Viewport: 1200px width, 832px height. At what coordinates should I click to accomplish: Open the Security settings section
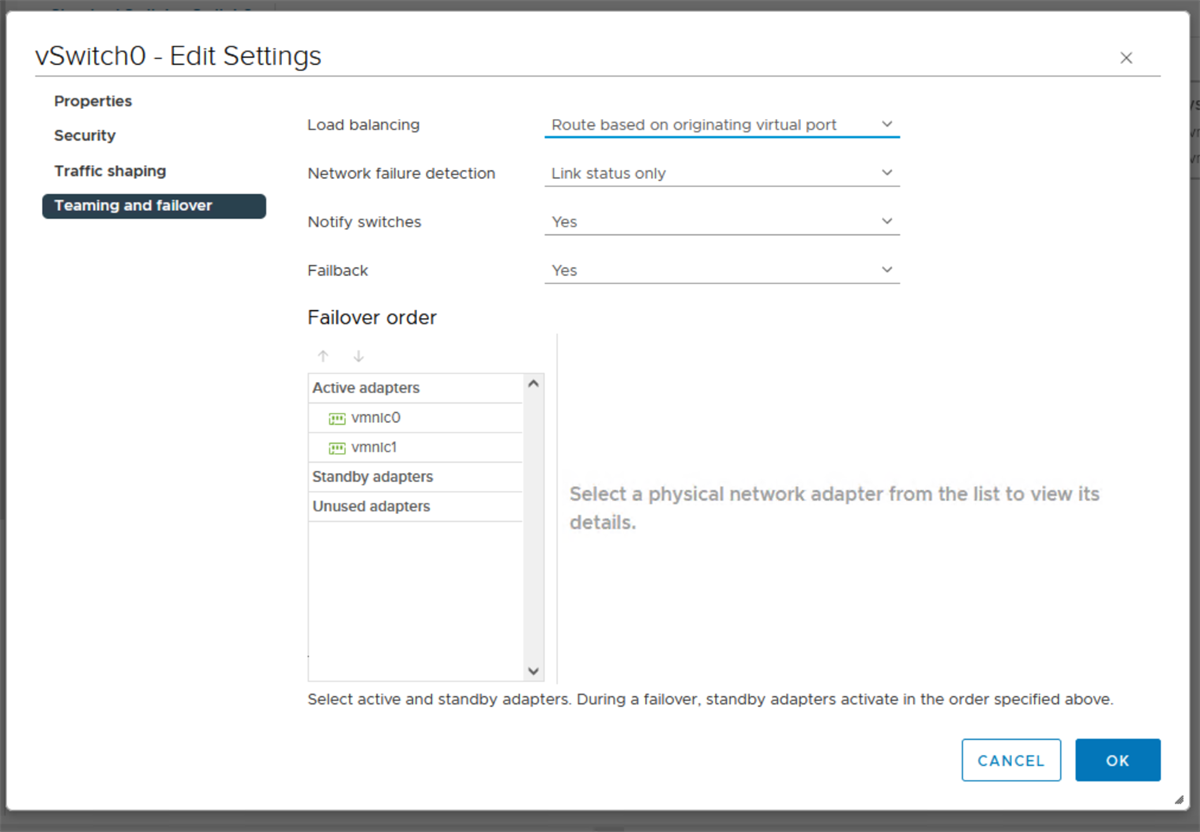tap(85, 136)
